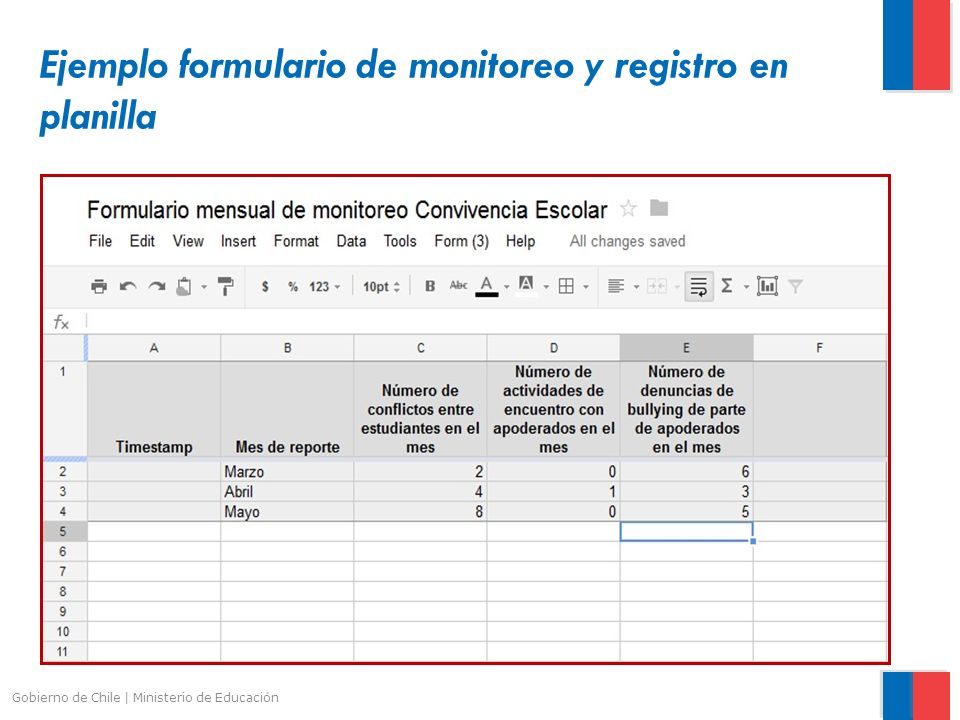Click the clipboard paste icon
This screenshot has height=720, width=960.
(x=184, y=286)
